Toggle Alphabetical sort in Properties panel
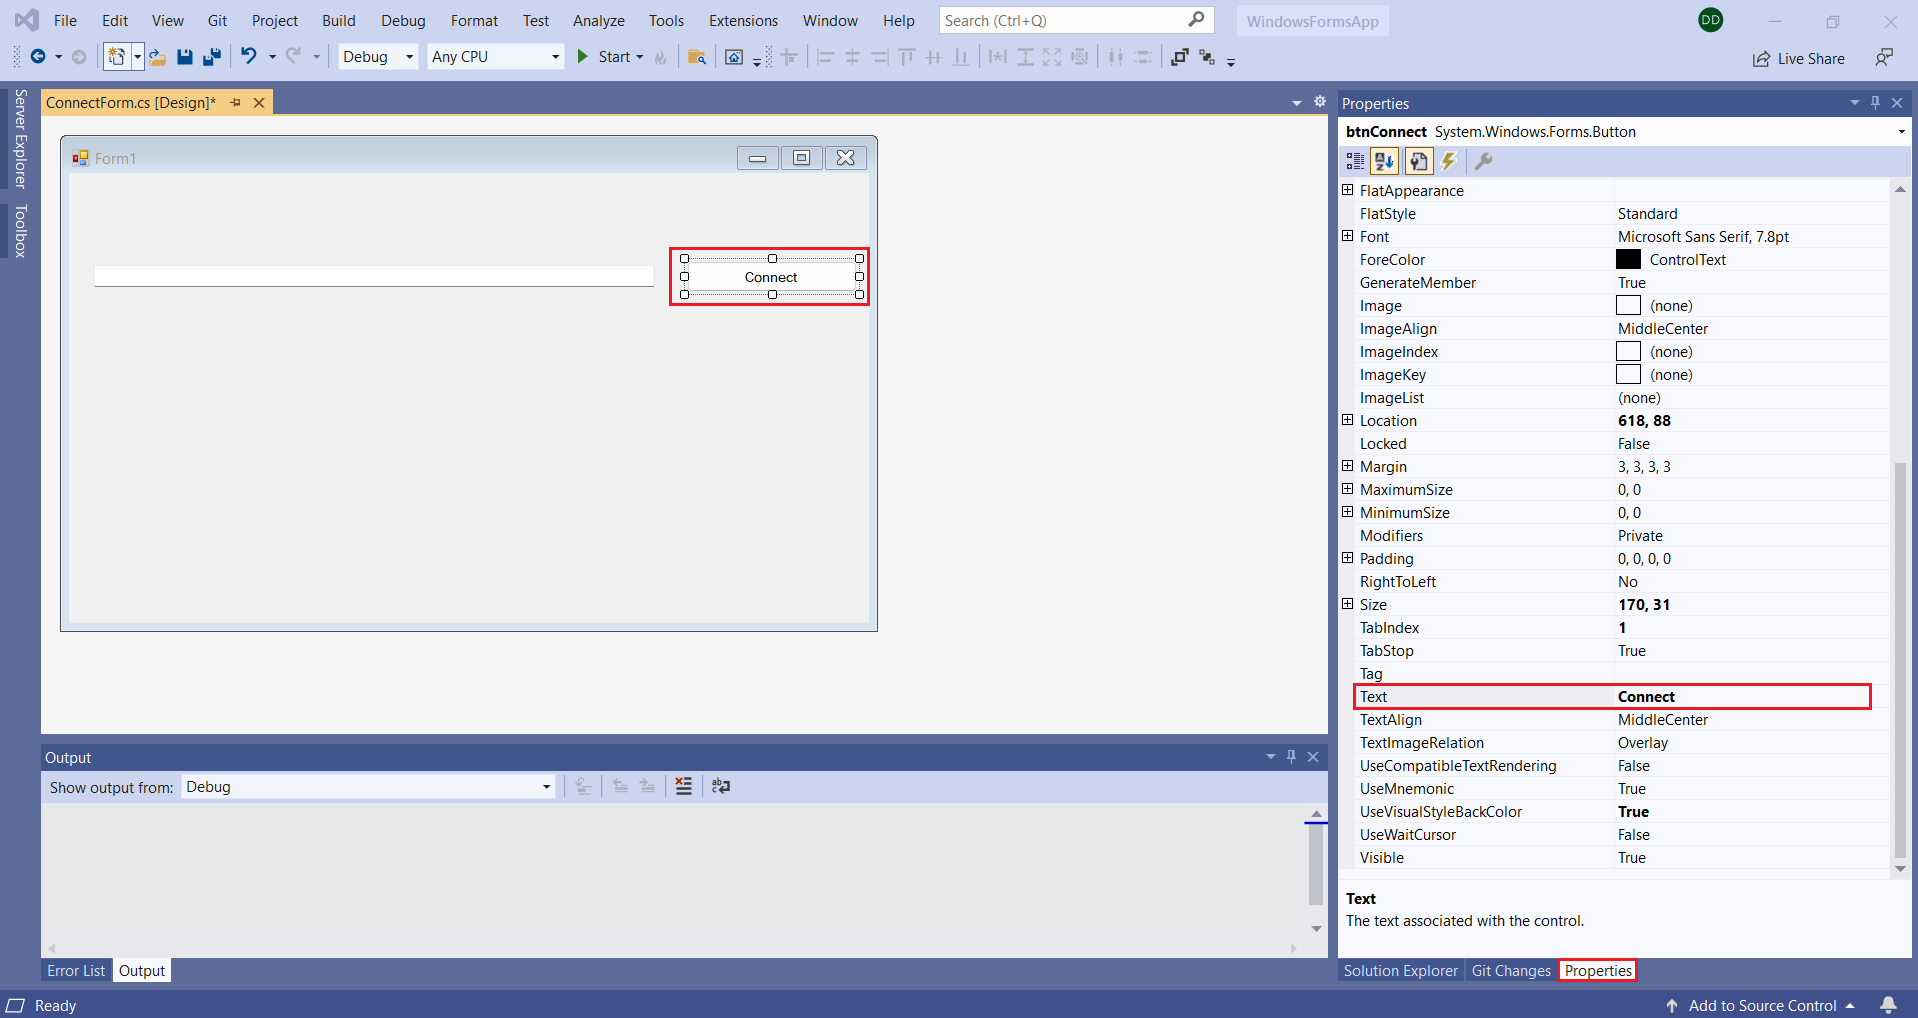The height and width of the screenshot is (1018, 1918). (x=1384, y=161)
